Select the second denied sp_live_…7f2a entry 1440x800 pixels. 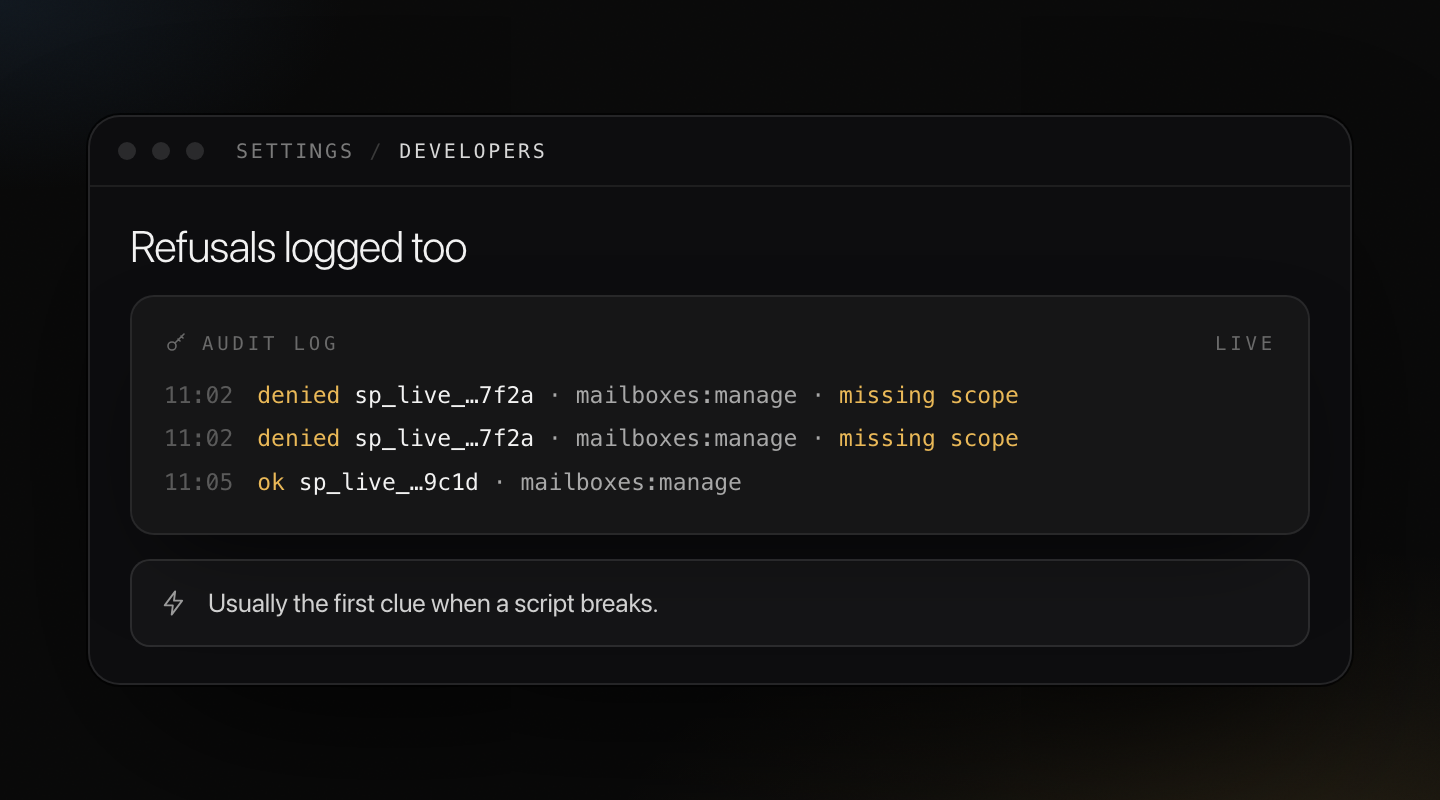pos(591,438)
